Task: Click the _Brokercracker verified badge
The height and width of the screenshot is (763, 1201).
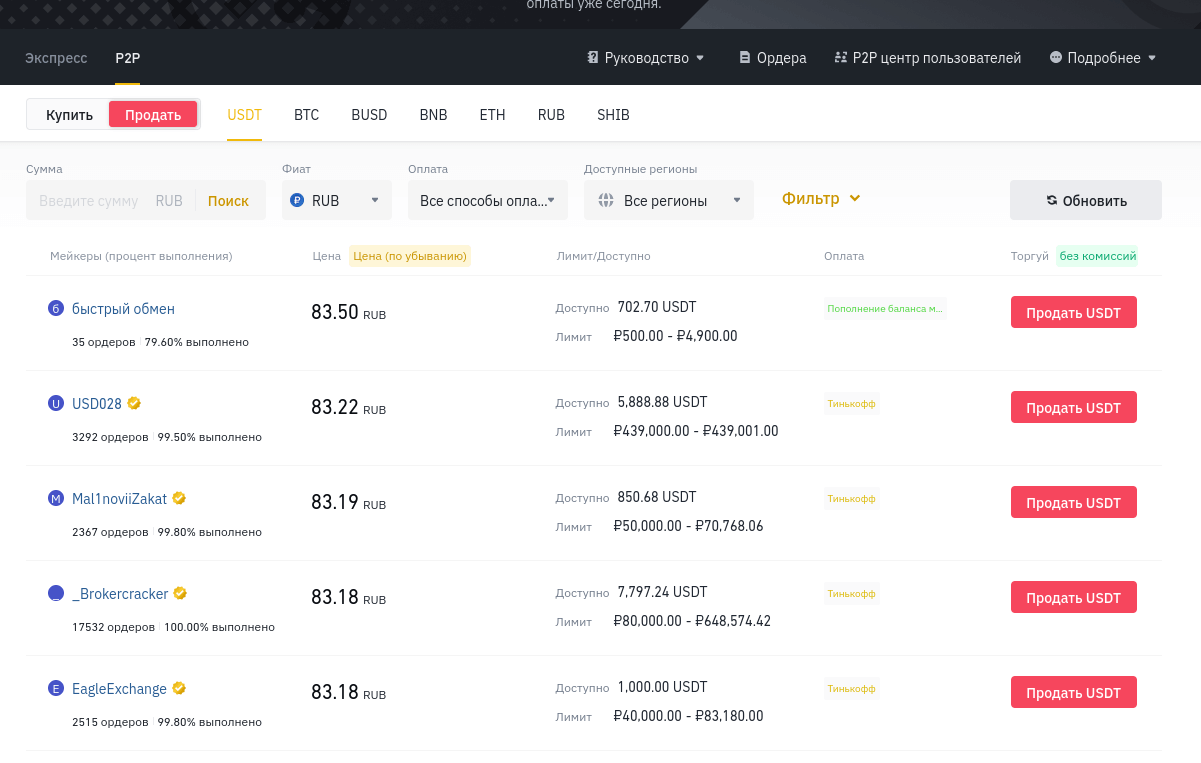Action: [180, 593]
